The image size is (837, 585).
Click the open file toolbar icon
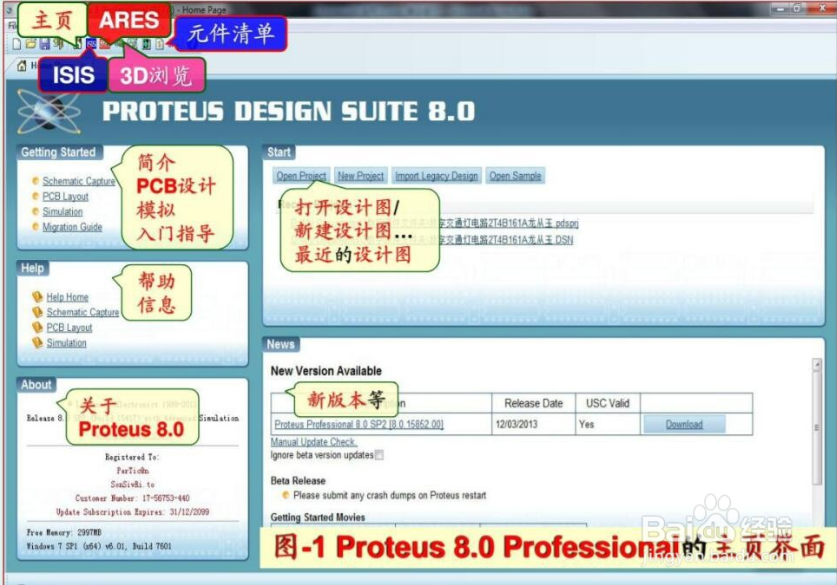tap(31, 43)
